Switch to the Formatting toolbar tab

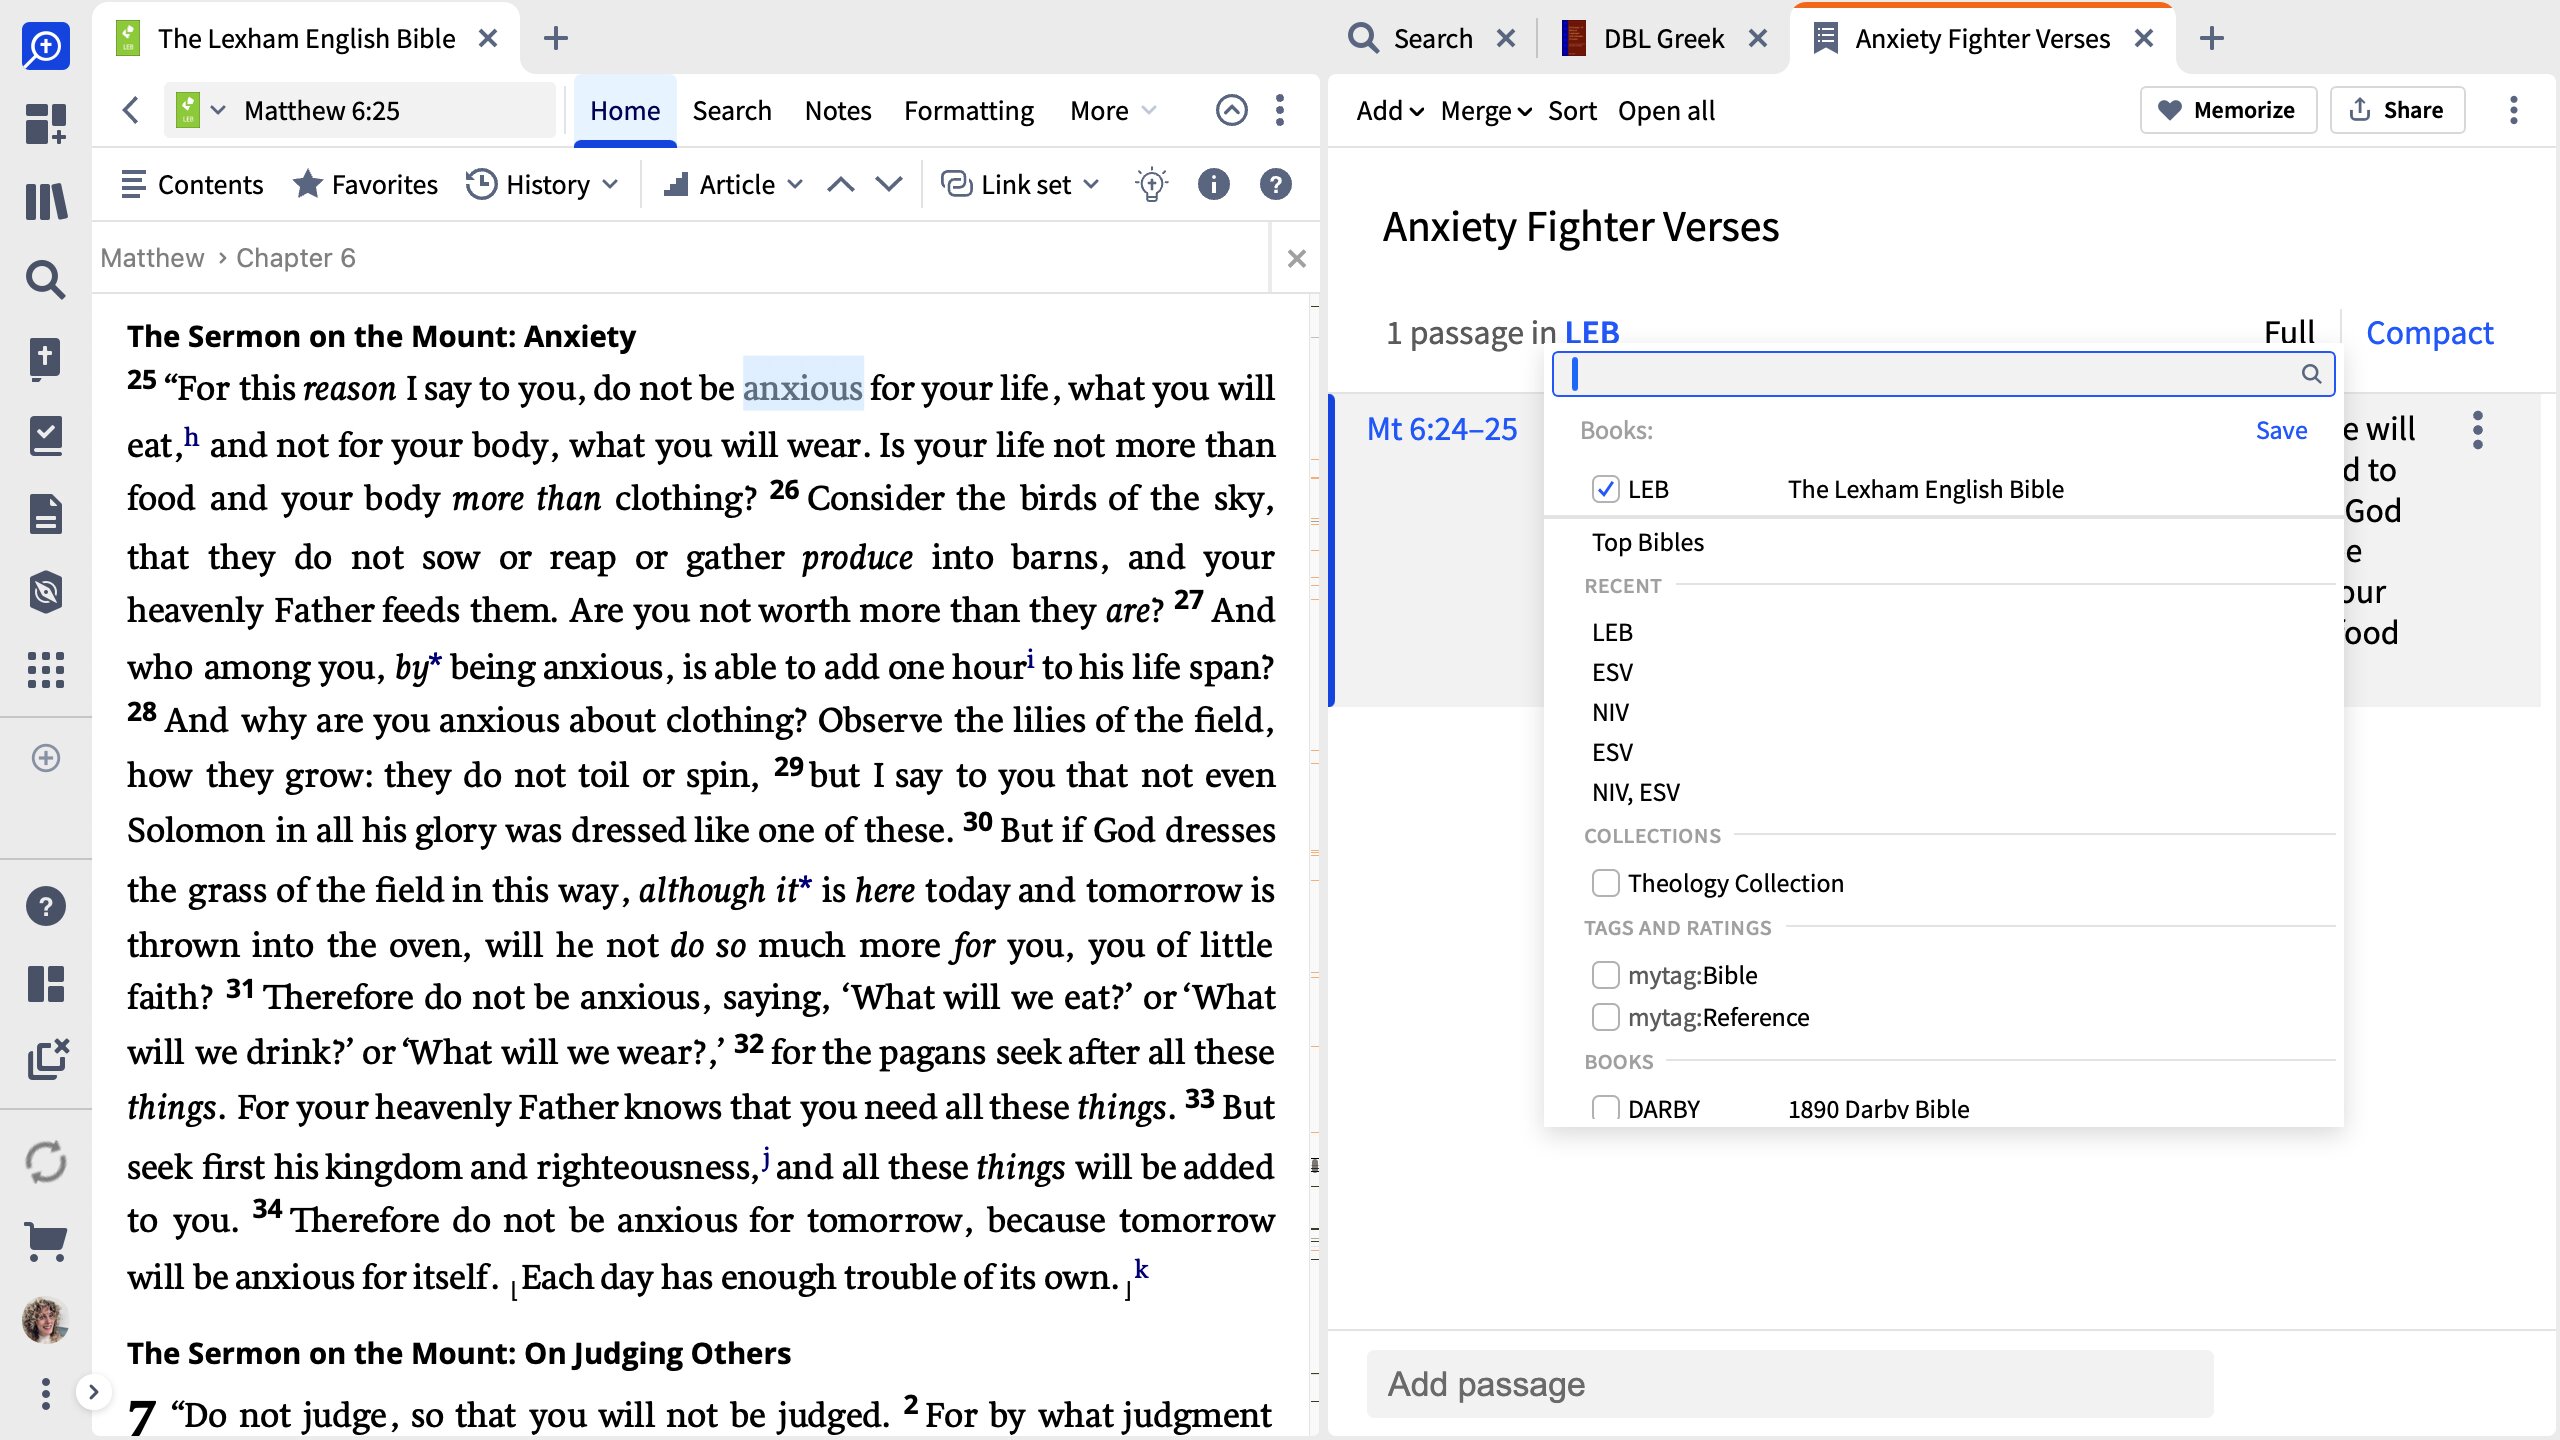968,110
